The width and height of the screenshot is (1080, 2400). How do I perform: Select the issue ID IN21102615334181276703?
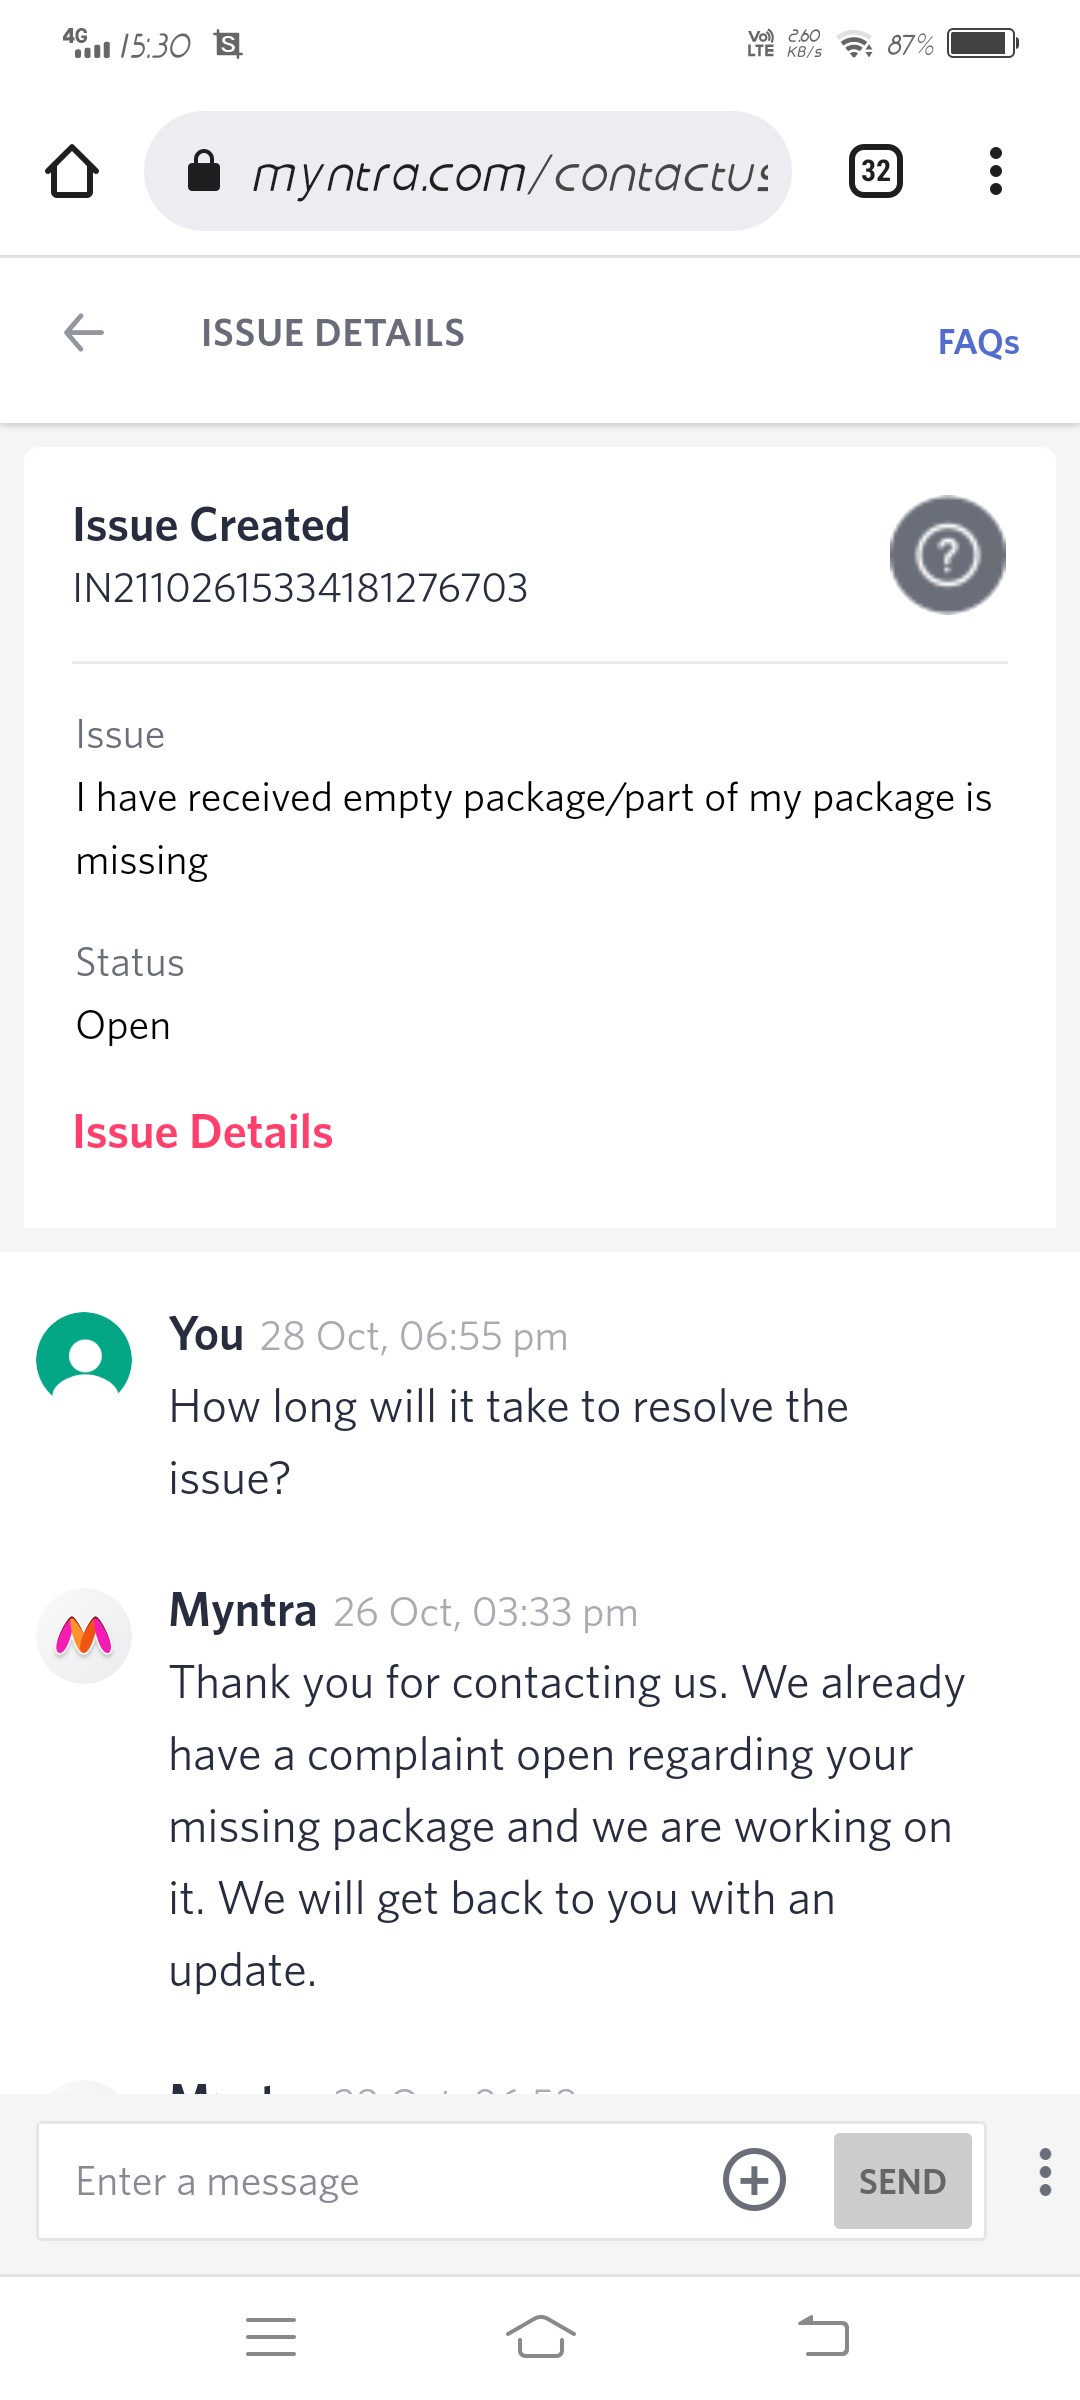[300, 588]
